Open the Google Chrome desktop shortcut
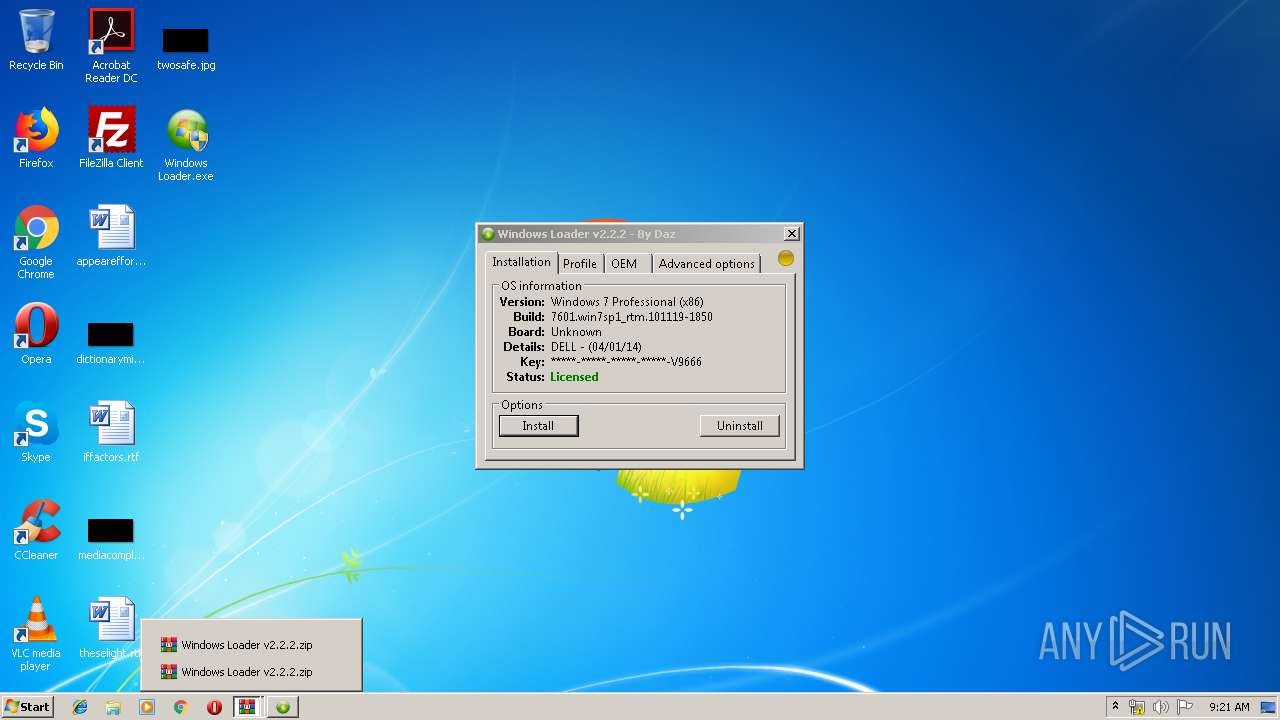 [36, 242]
